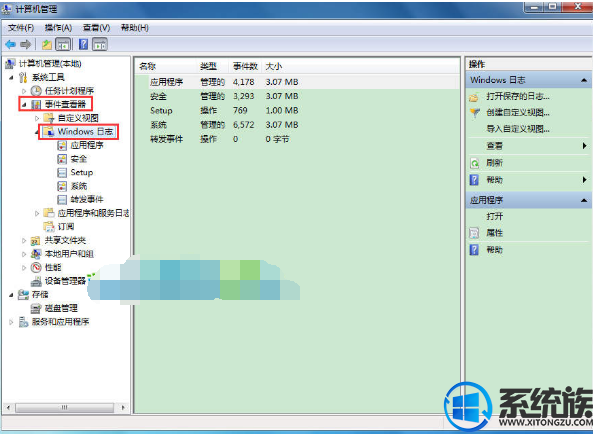The image size is (593, 435).
Task: Click the 应用程序 log icon in tree
Action: click(x=62, y=145)
